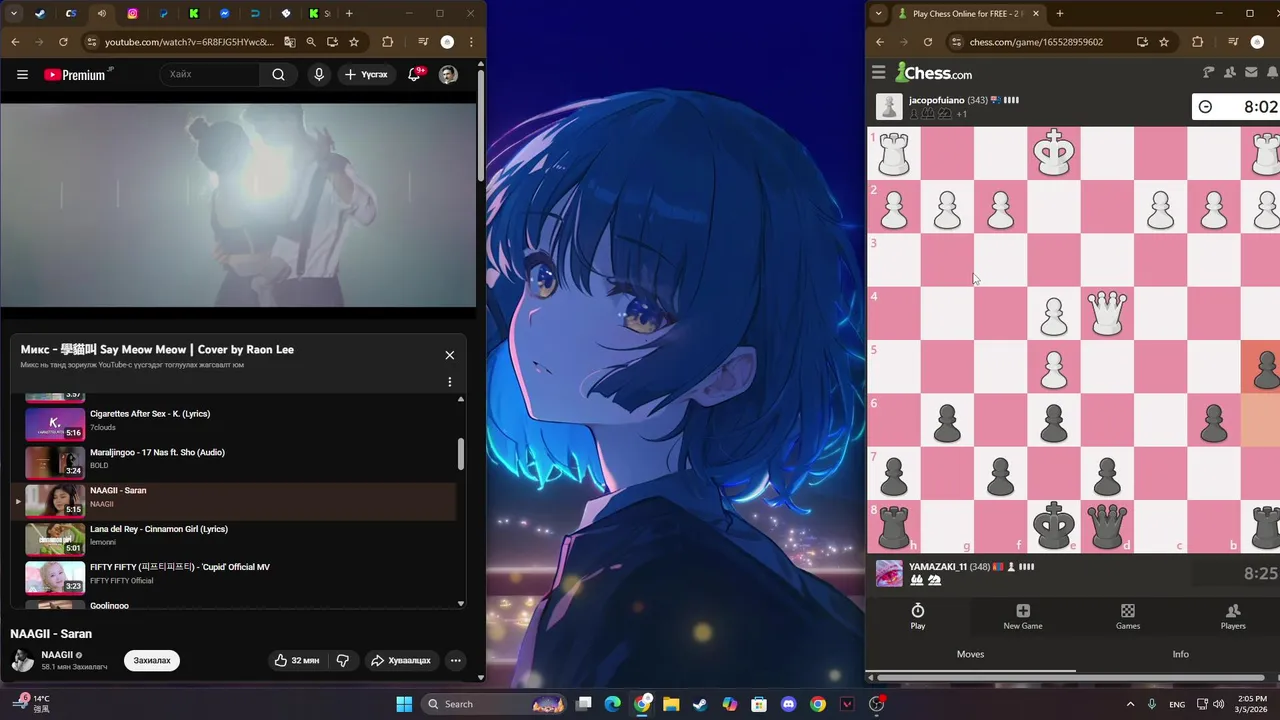
Task: Select Lana del Rey - Cinnamon Girl
Action: pos(238,538)
